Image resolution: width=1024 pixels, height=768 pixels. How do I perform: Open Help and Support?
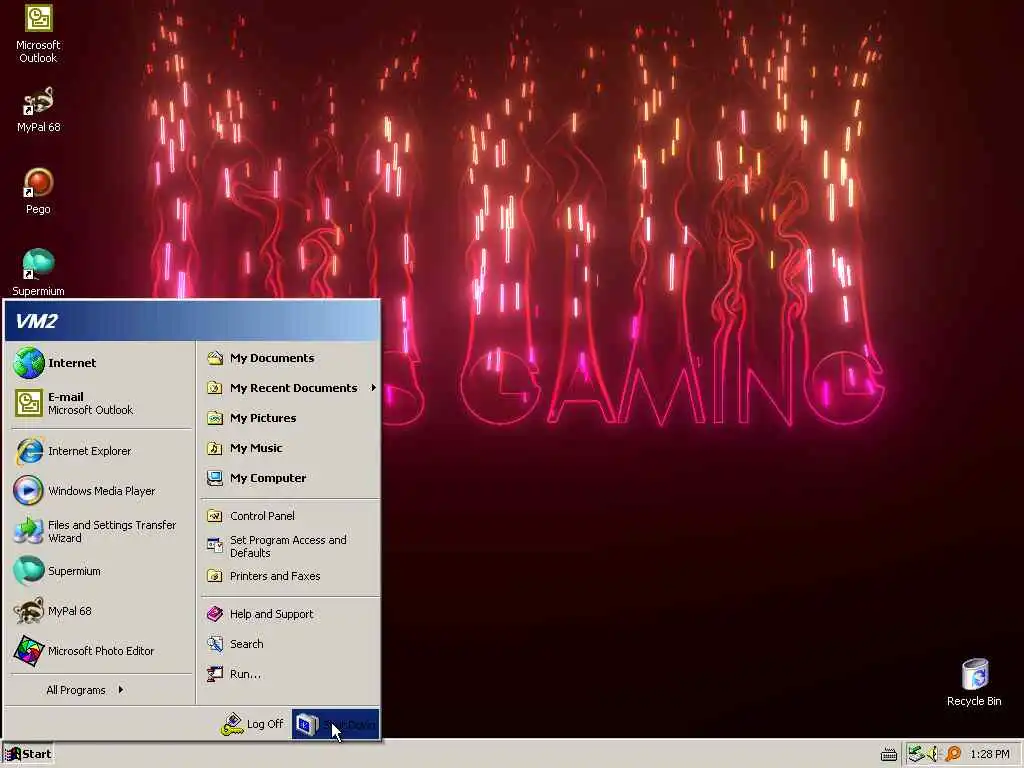289,614
